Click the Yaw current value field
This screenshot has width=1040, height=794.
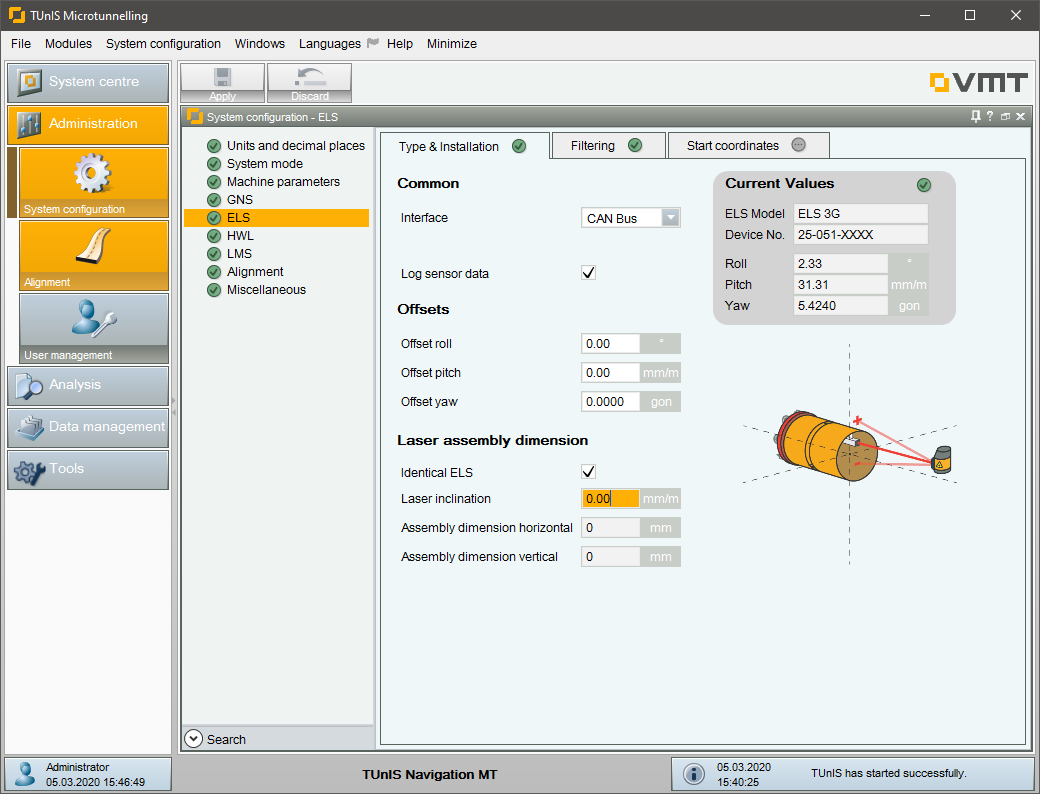point(840,306)
